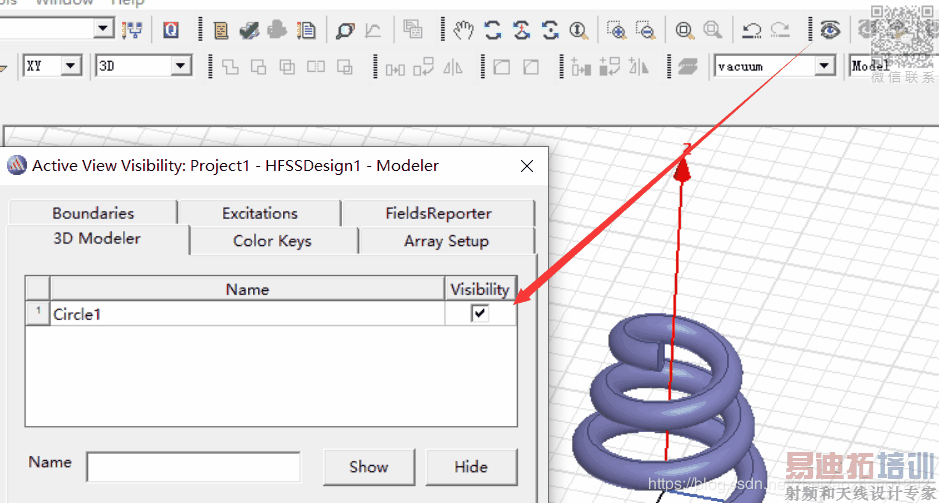The height and width of the screenshot is (503, 939).
Task: Click the Chamfer edge icon
Action: coord(531,66)
